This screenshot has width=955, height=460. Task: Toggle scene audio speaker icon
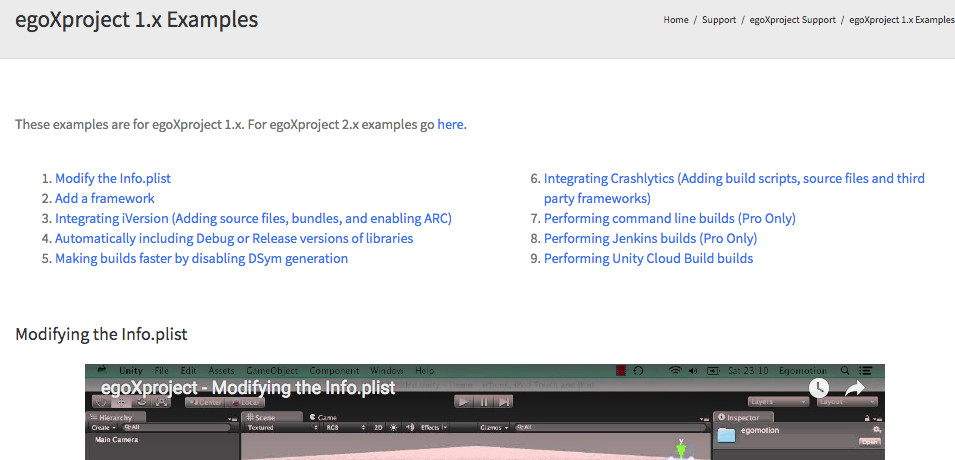tap(410, 428)
